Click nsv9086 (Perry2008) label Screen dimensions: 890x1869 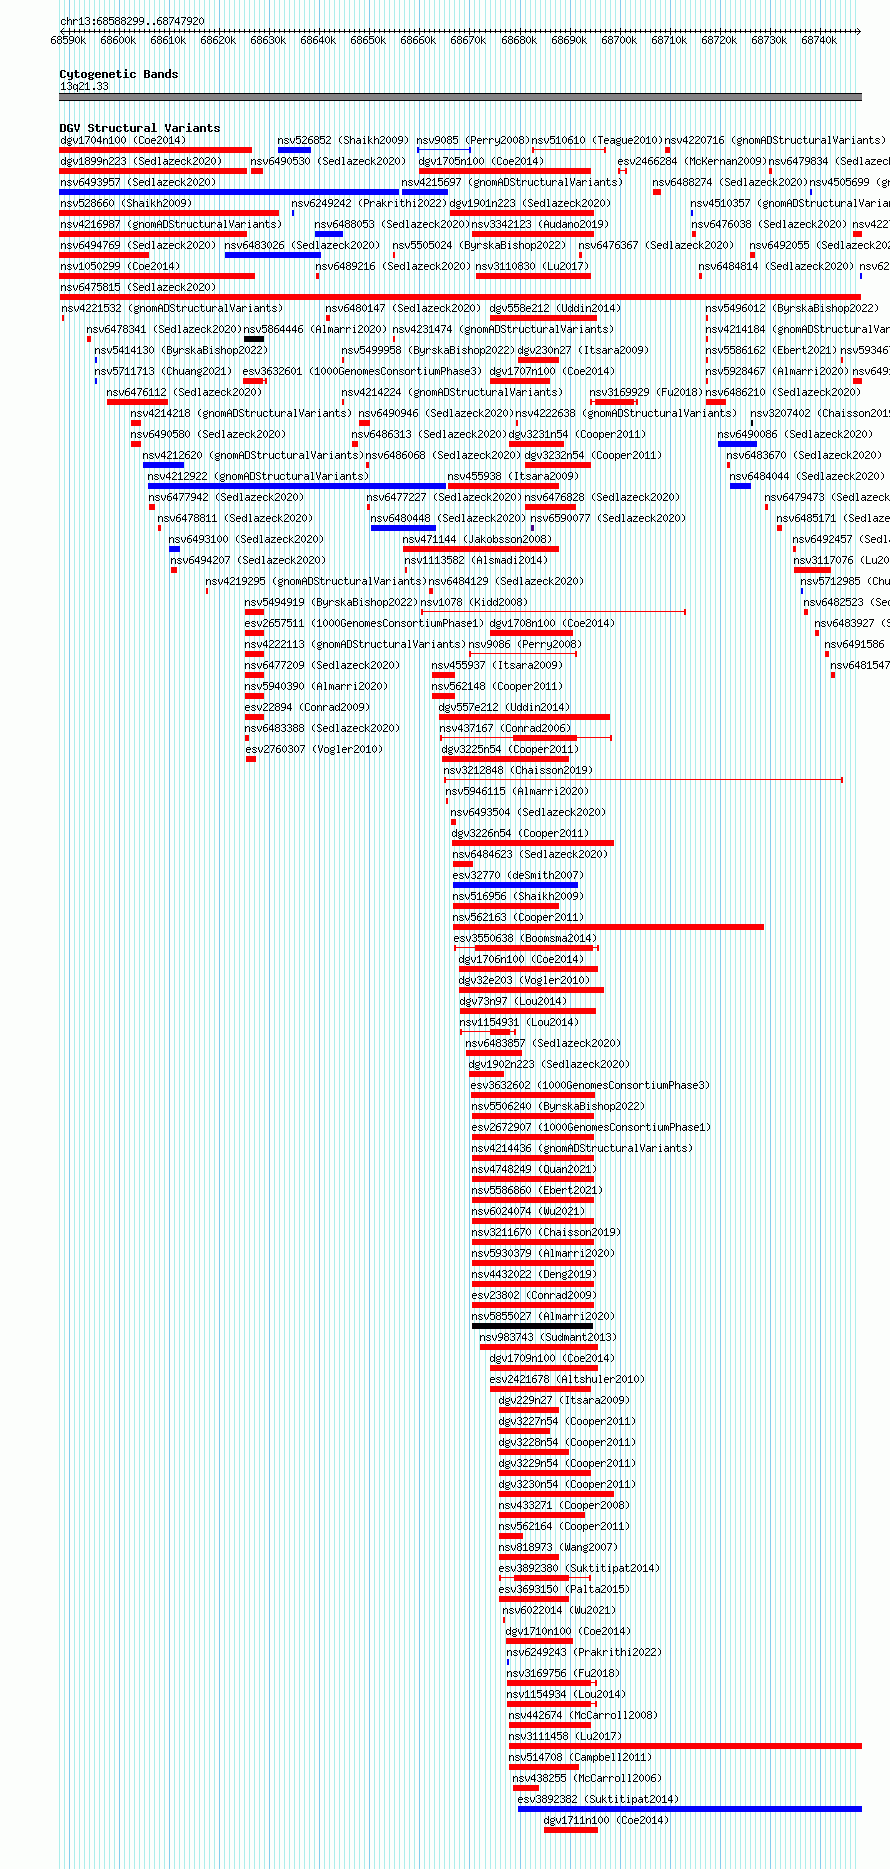point(524,644)
